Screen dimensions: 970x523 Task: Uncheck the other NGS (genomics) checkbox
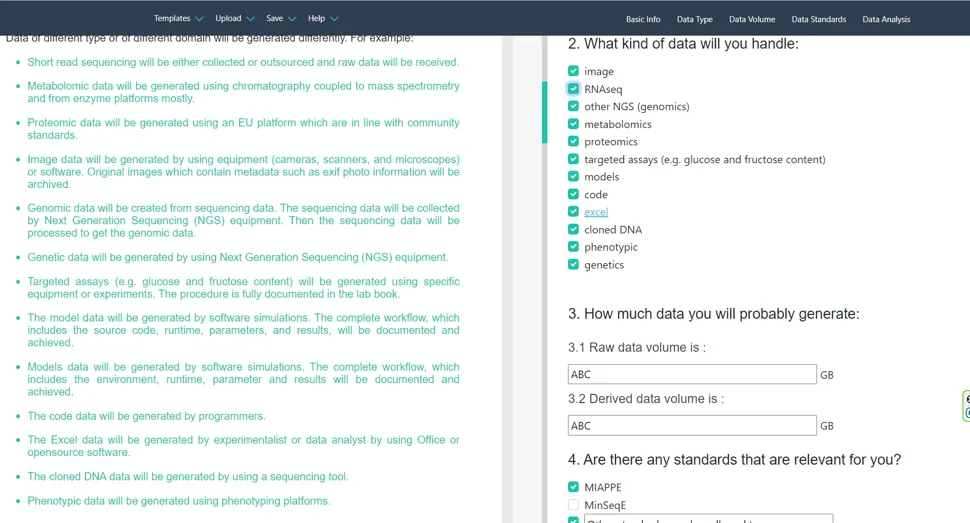pos(573,106)
